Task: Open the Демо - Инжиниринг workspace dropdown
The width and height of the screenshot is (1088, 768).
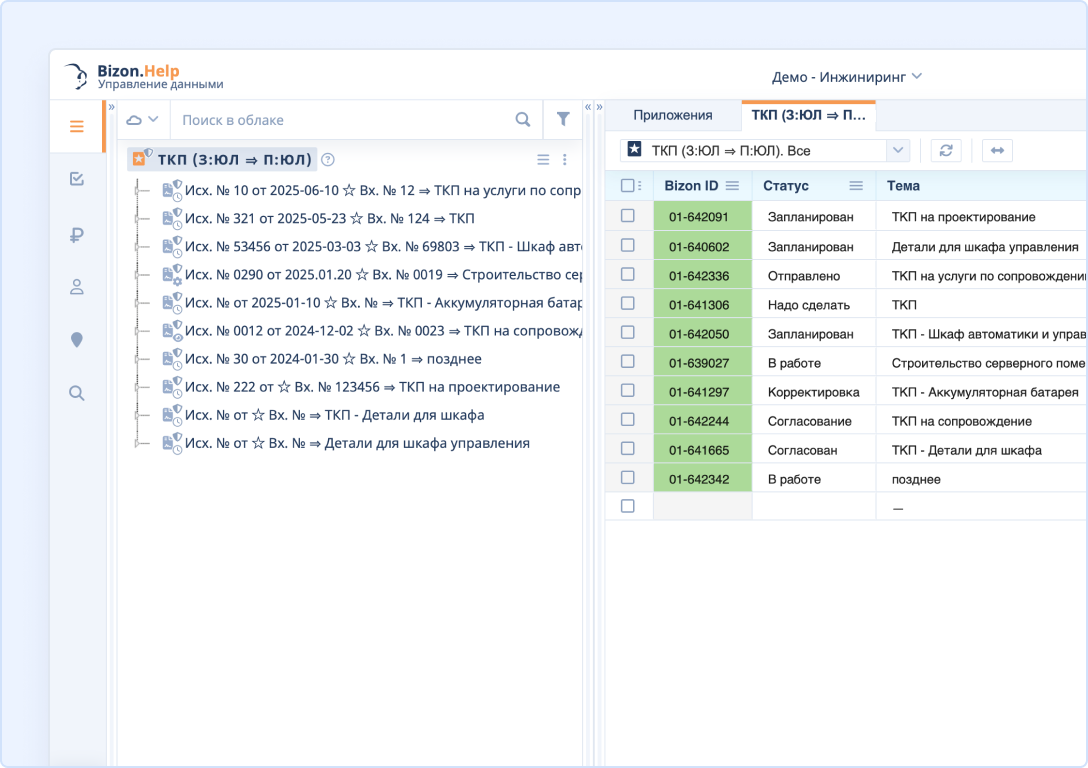Action: (846, 77)
